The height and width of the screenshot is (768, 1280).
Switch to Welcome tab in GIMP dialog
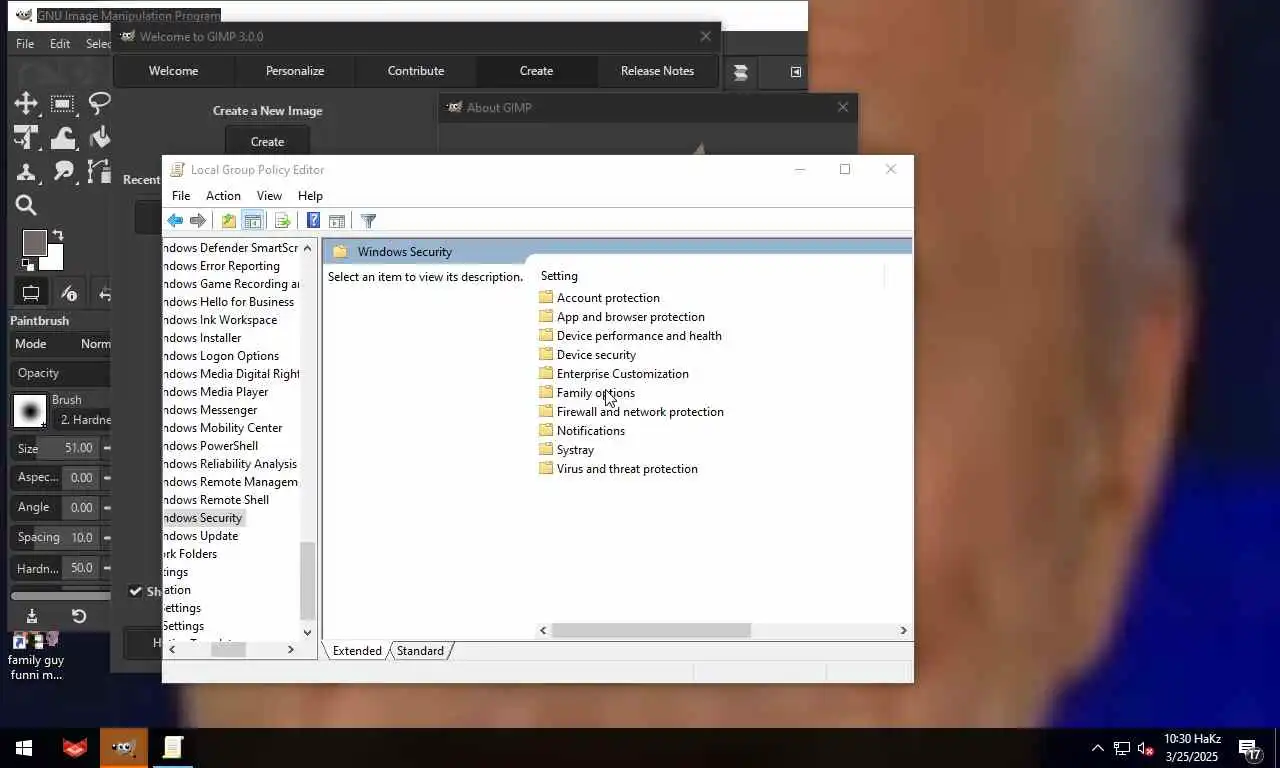pos(174,71)
